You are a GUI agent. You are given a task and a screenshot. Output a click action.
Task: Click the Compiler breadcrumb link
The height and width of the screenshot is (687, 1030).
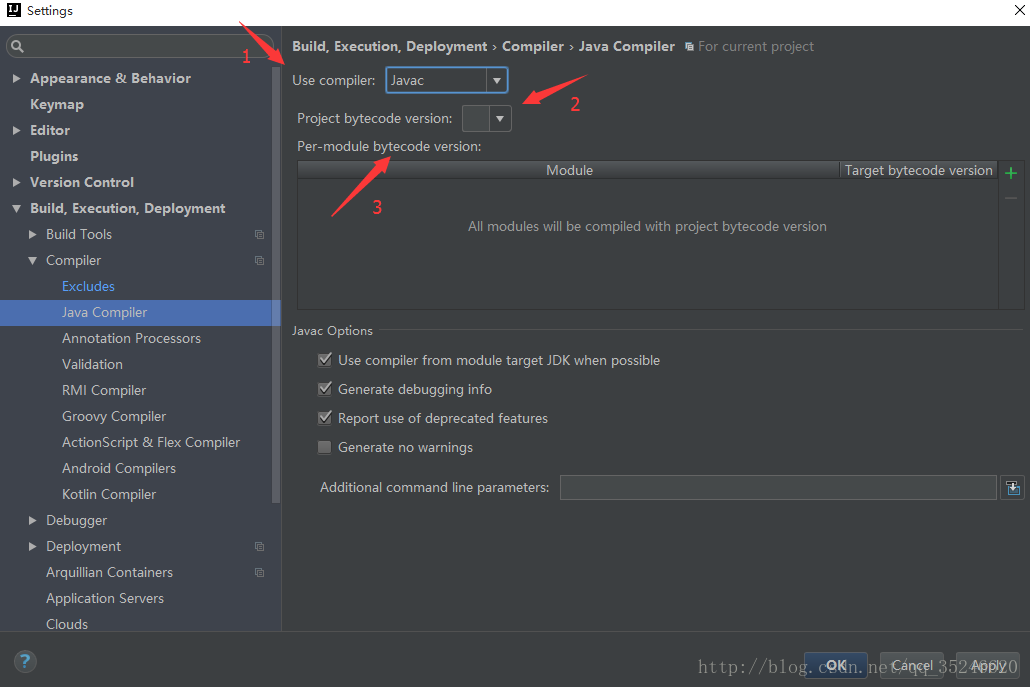coord(533,46)
